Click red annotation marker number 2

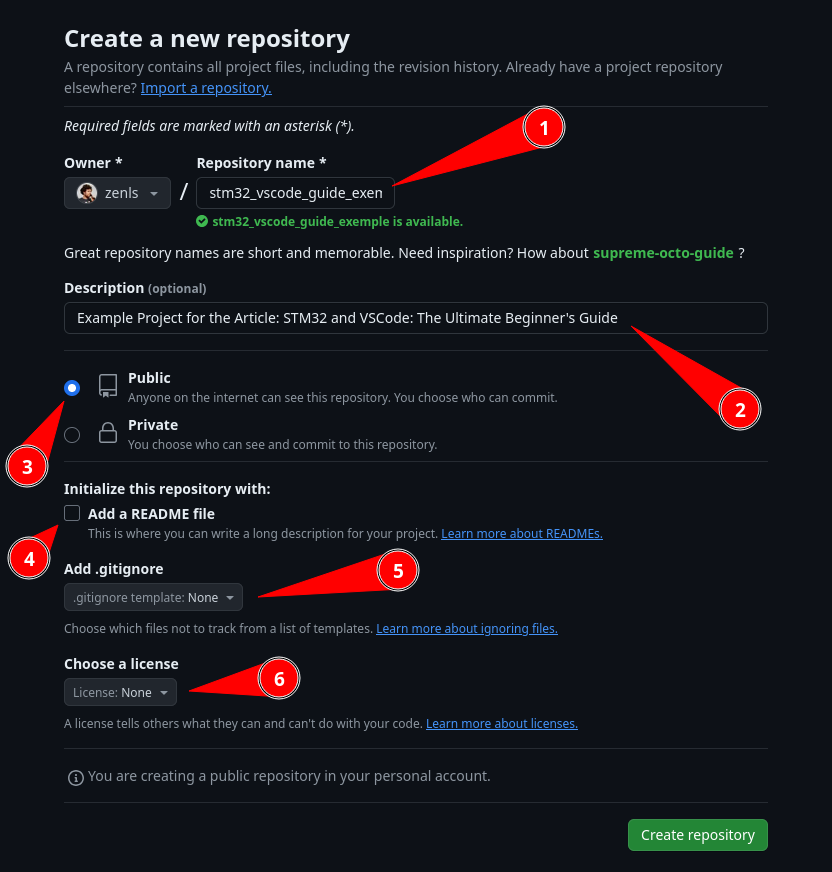coord(740,410)
